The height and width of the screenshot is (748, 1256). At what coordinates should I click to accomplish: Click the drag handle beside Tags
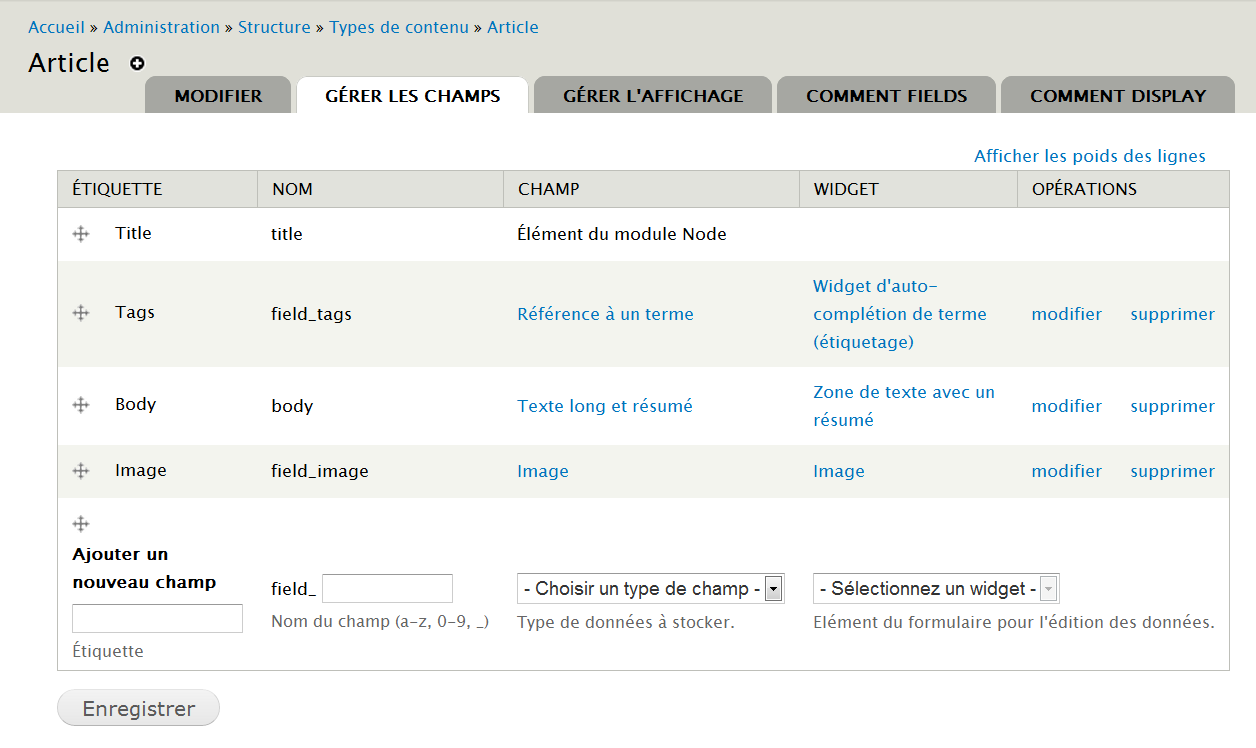click(81, 313)
